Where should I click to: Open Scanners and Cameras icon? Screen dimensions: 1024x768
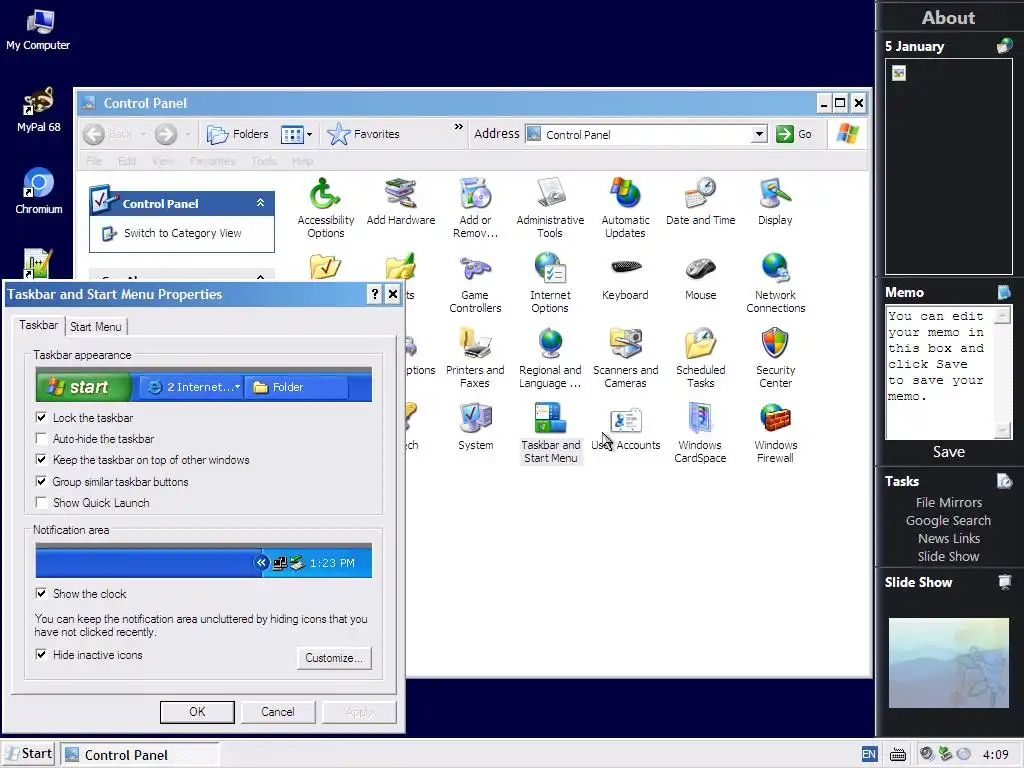tap(625, 358)
